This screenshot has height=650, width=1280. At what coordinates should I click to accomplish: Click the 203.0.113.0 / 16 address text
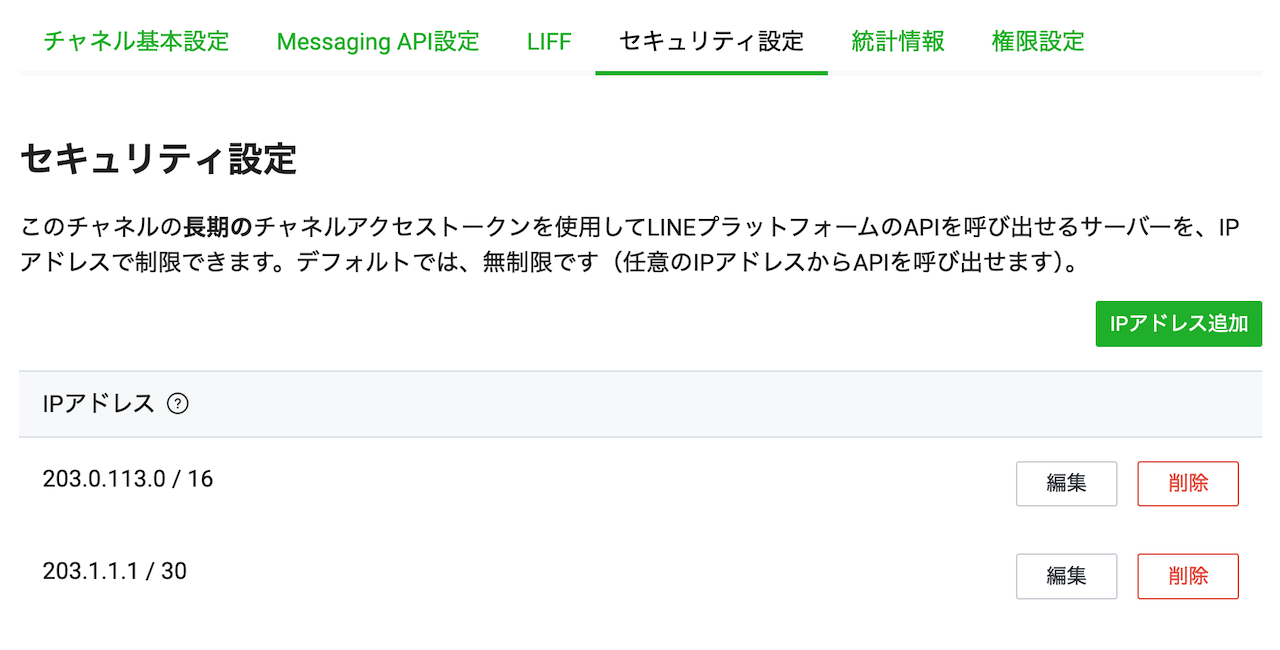(128, 479)
